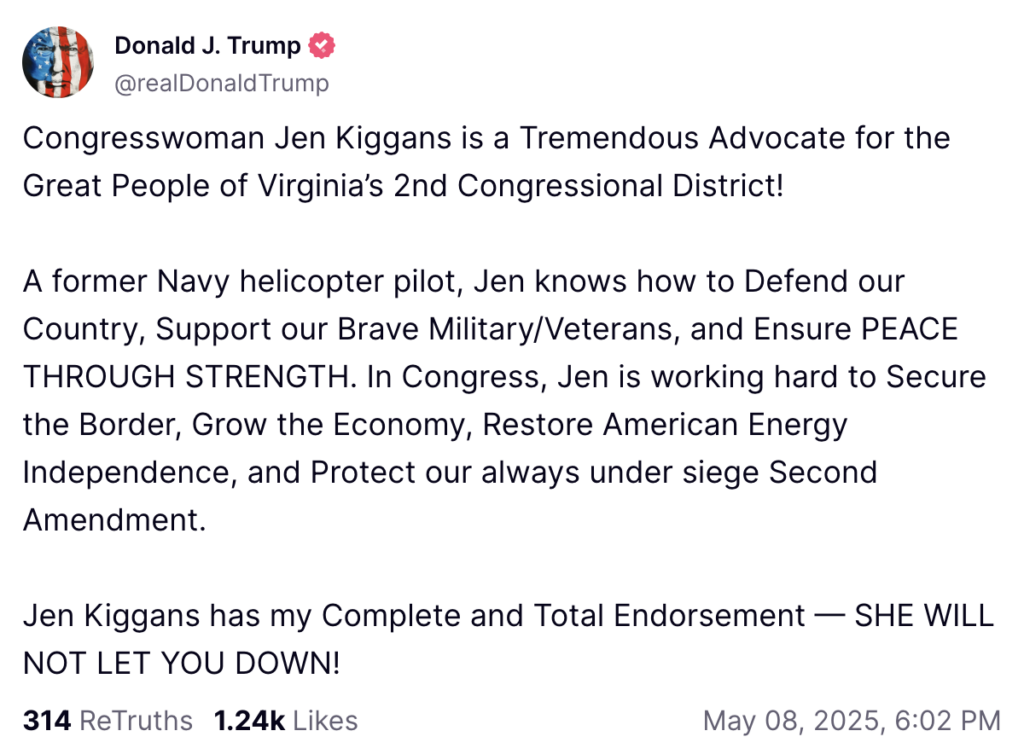1024x754 pixels.
Task: Click the word ReTruths in the footer
Action: 135,720
